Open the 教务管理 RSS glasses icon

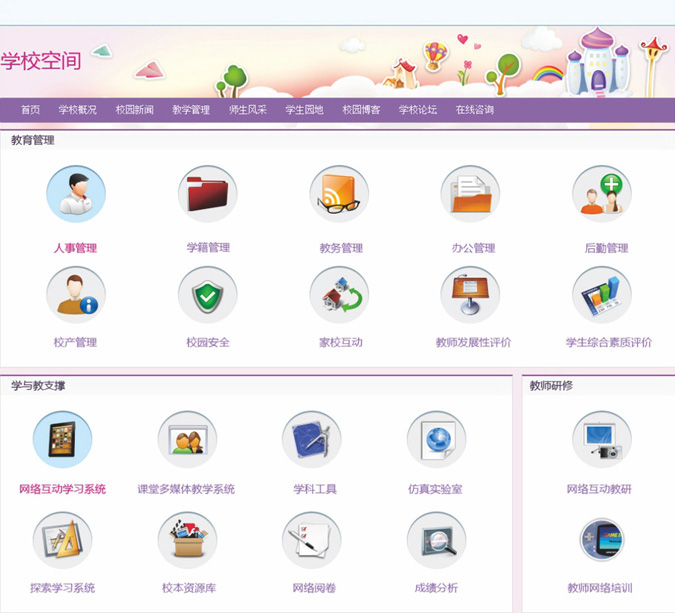[x=339, y=194]
